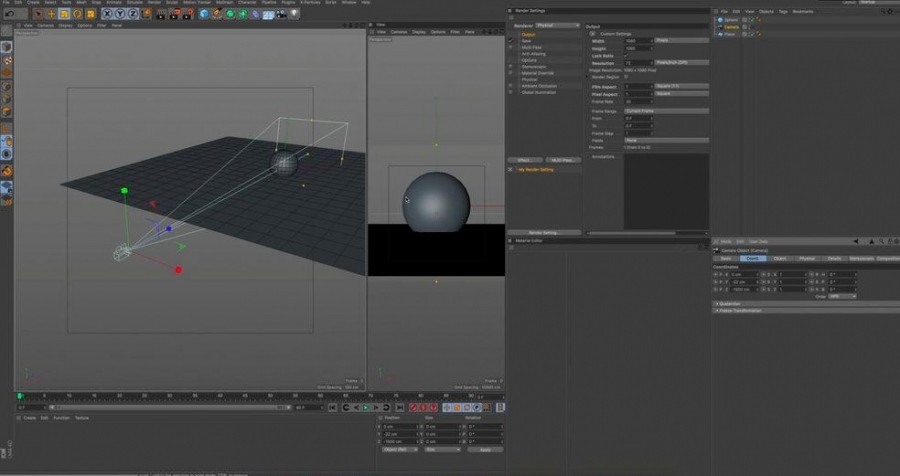Open the Create menu in menu bar

click(x=33, y=2)
